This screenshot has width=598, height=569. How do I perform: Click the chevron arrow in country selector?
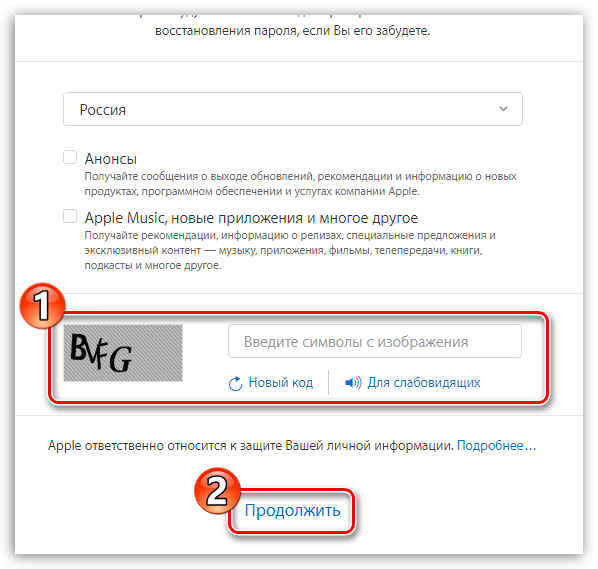tap(503, 109)
